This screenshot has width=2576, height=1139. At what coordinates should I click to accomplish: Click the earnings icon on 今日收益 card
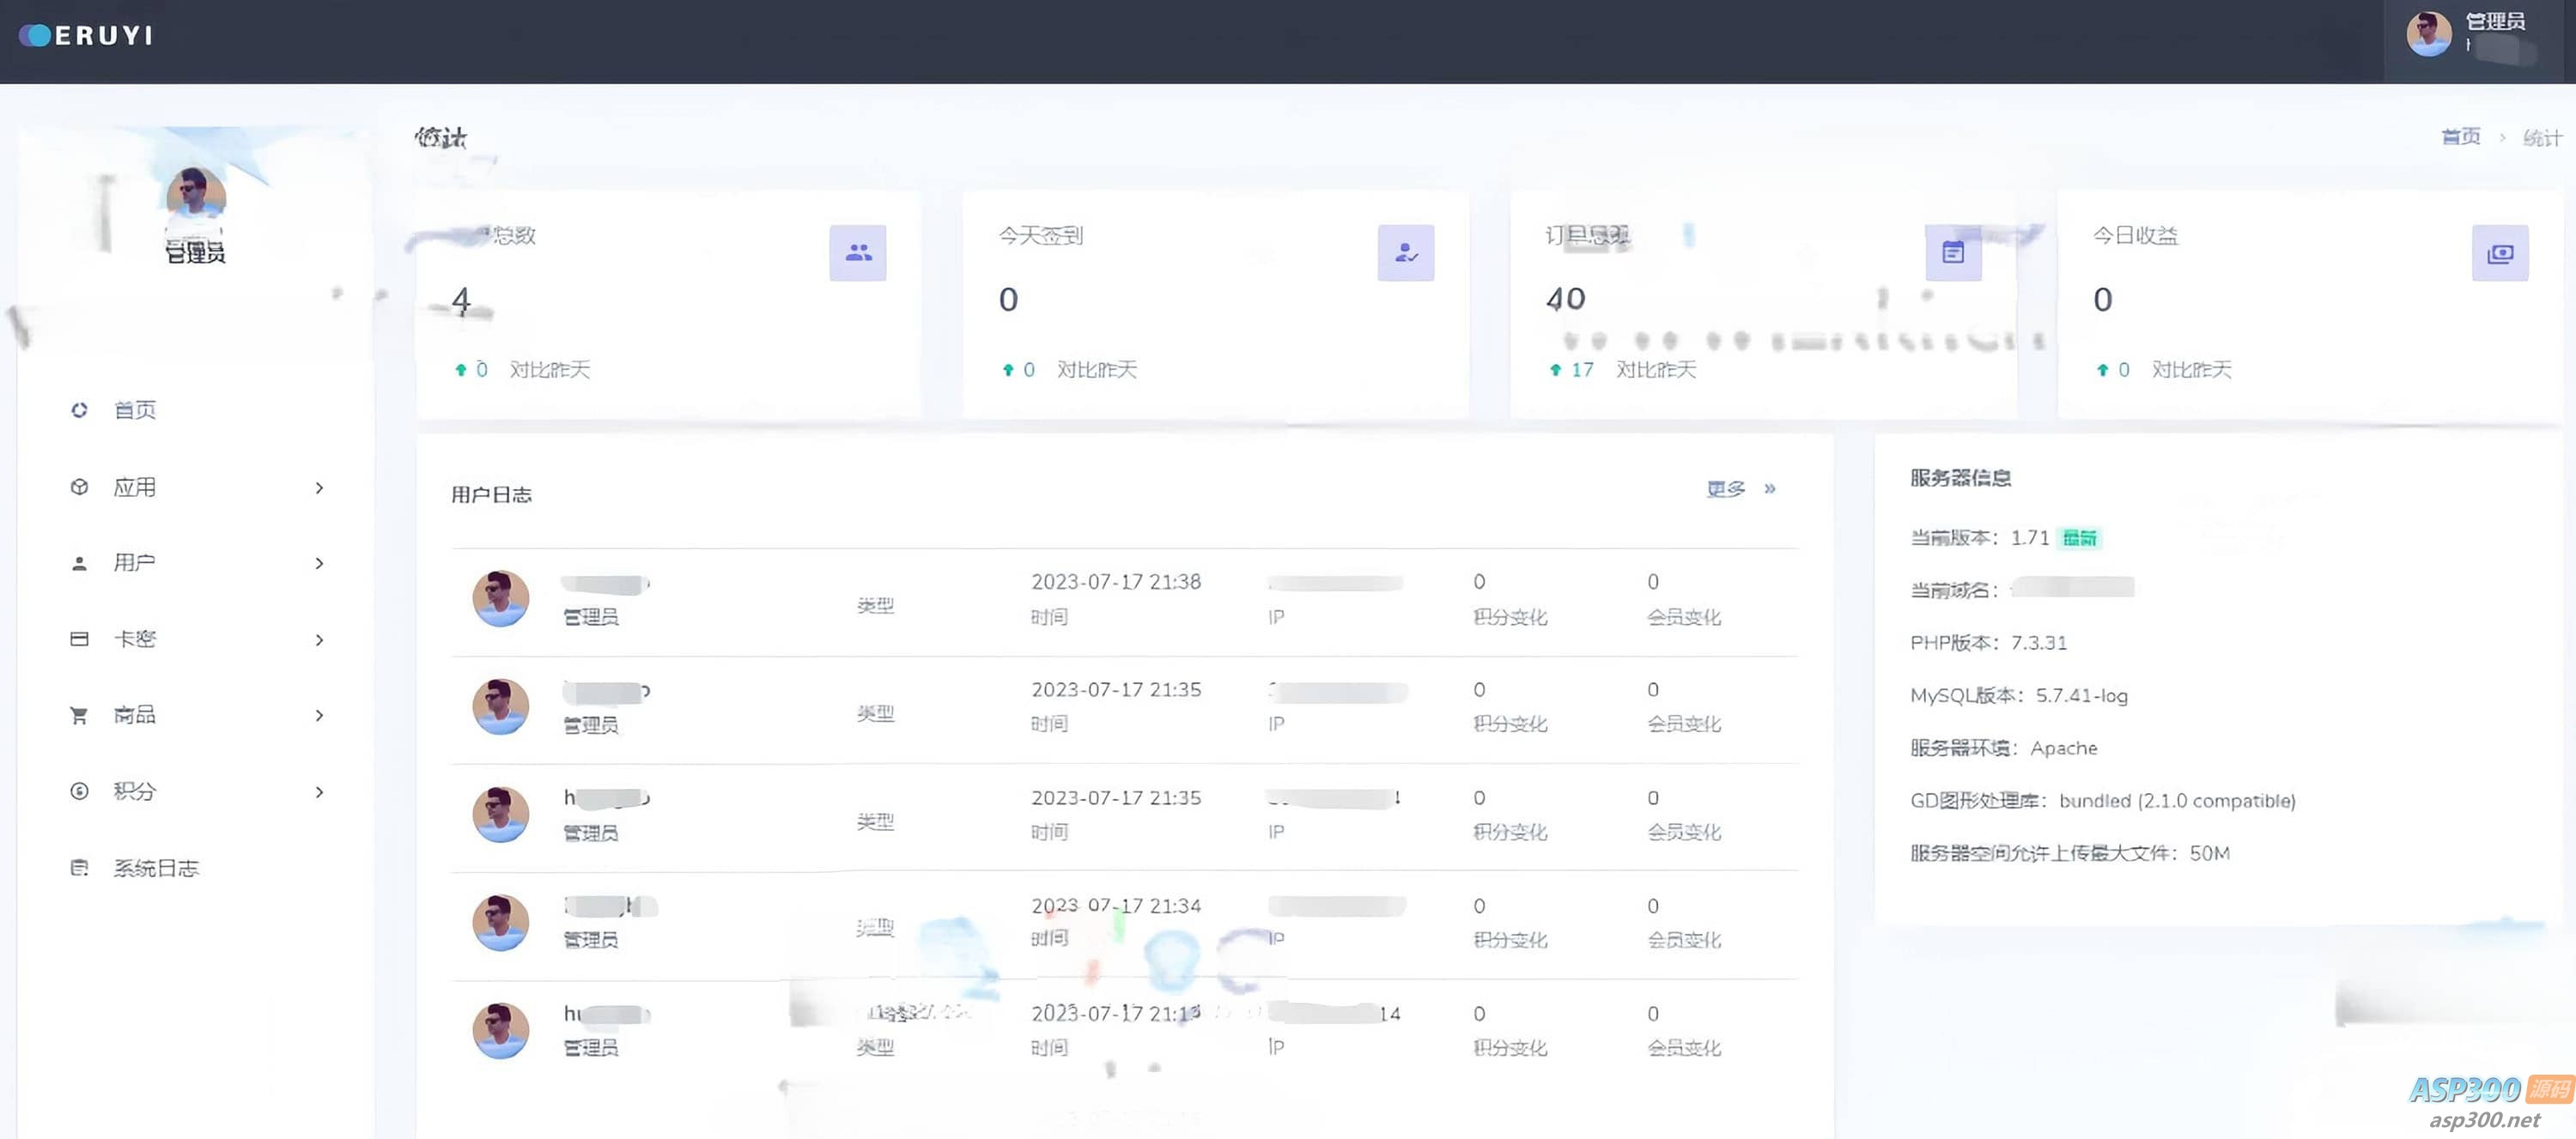coord(2500,253)
